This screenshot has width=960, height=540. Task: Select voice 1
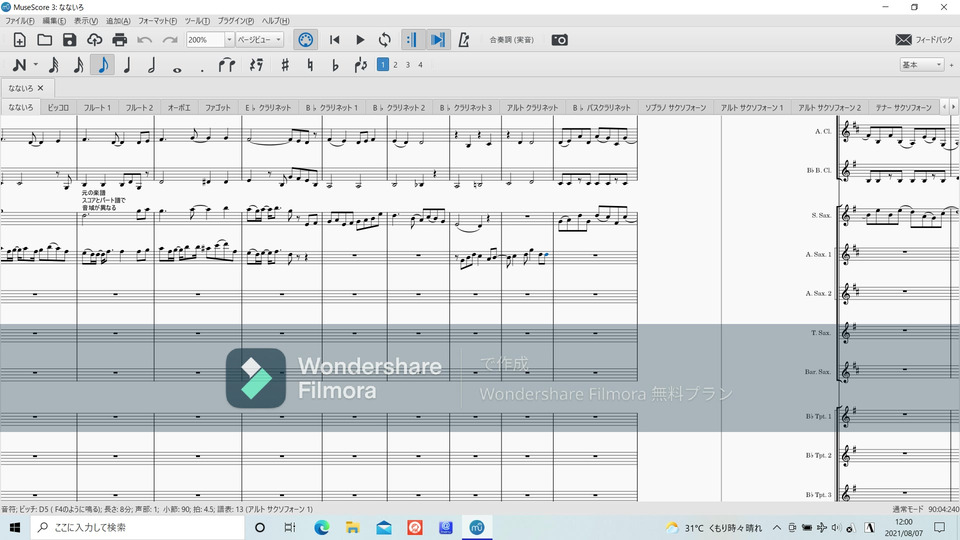[x=383, y=64]
